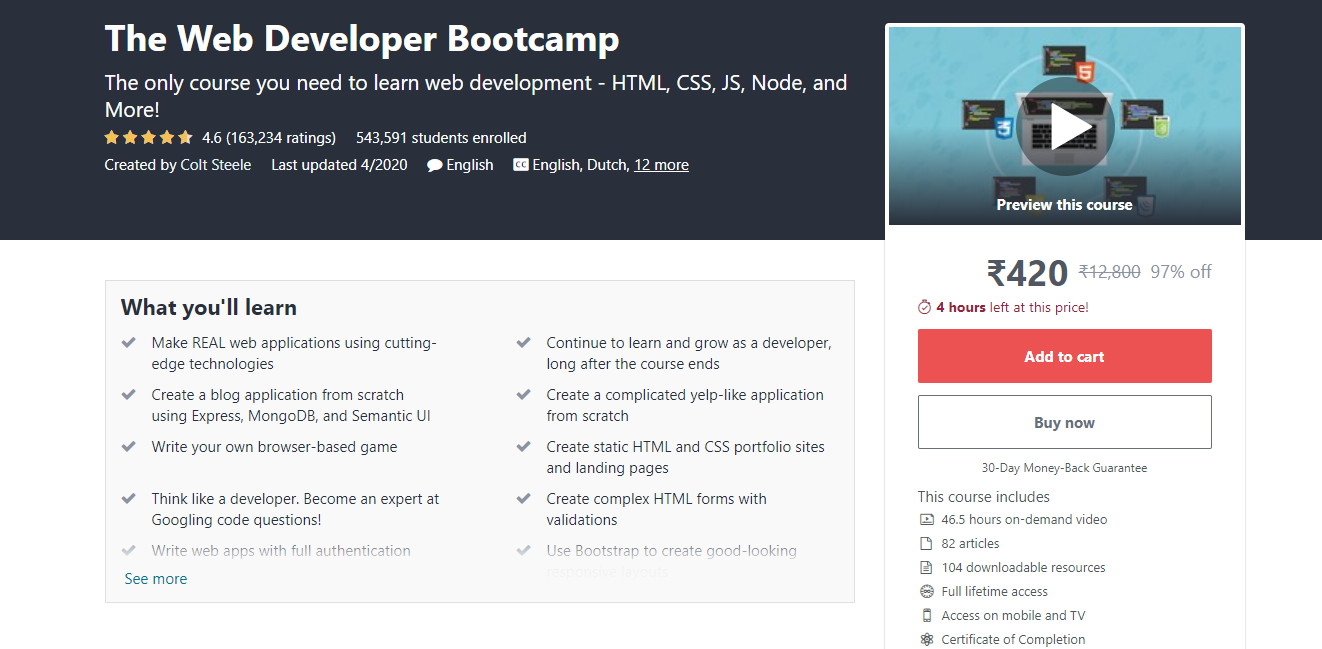This screenshot has width=1322, height=649.
Task: Click the video icon beside 46.5 hours on-demand video
Action: pos(926,520)
